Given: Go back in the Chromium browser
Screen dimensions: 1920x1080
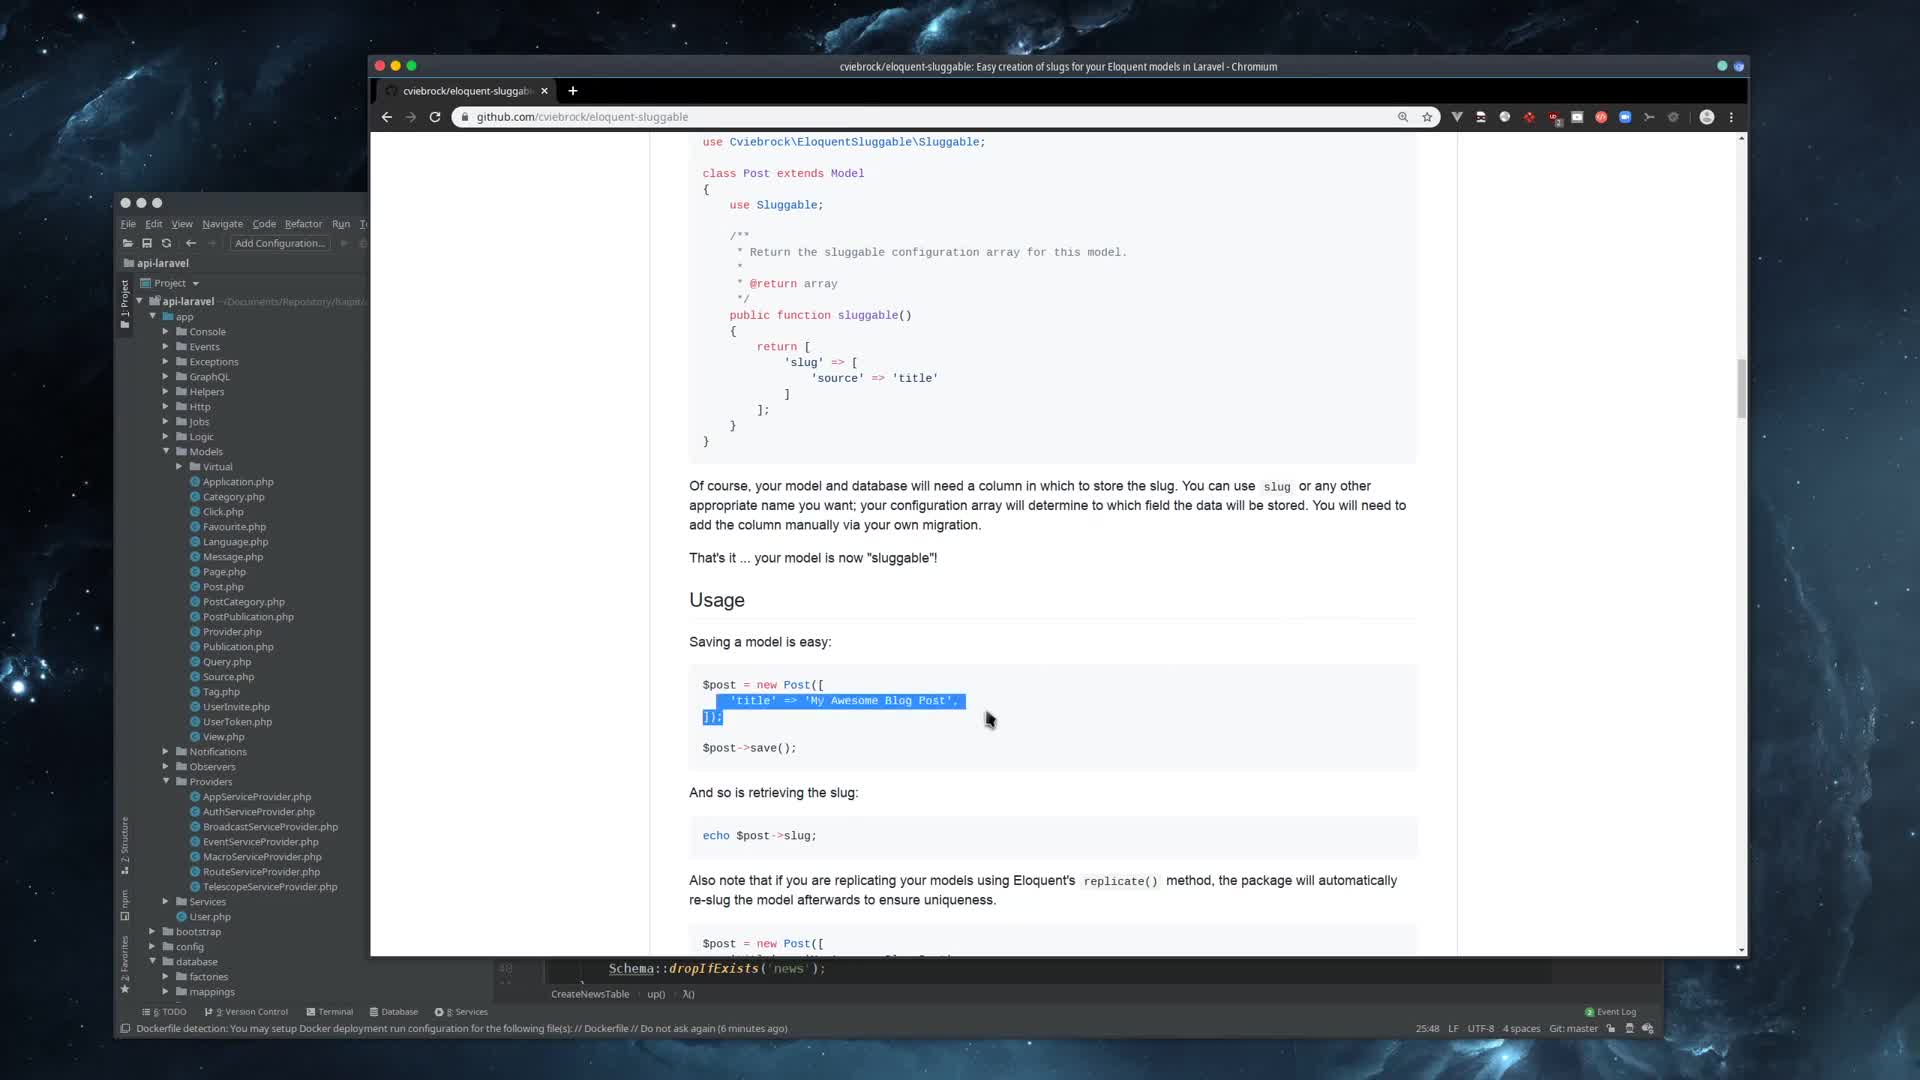Looking at the screenshot, I should pos(387,117).
